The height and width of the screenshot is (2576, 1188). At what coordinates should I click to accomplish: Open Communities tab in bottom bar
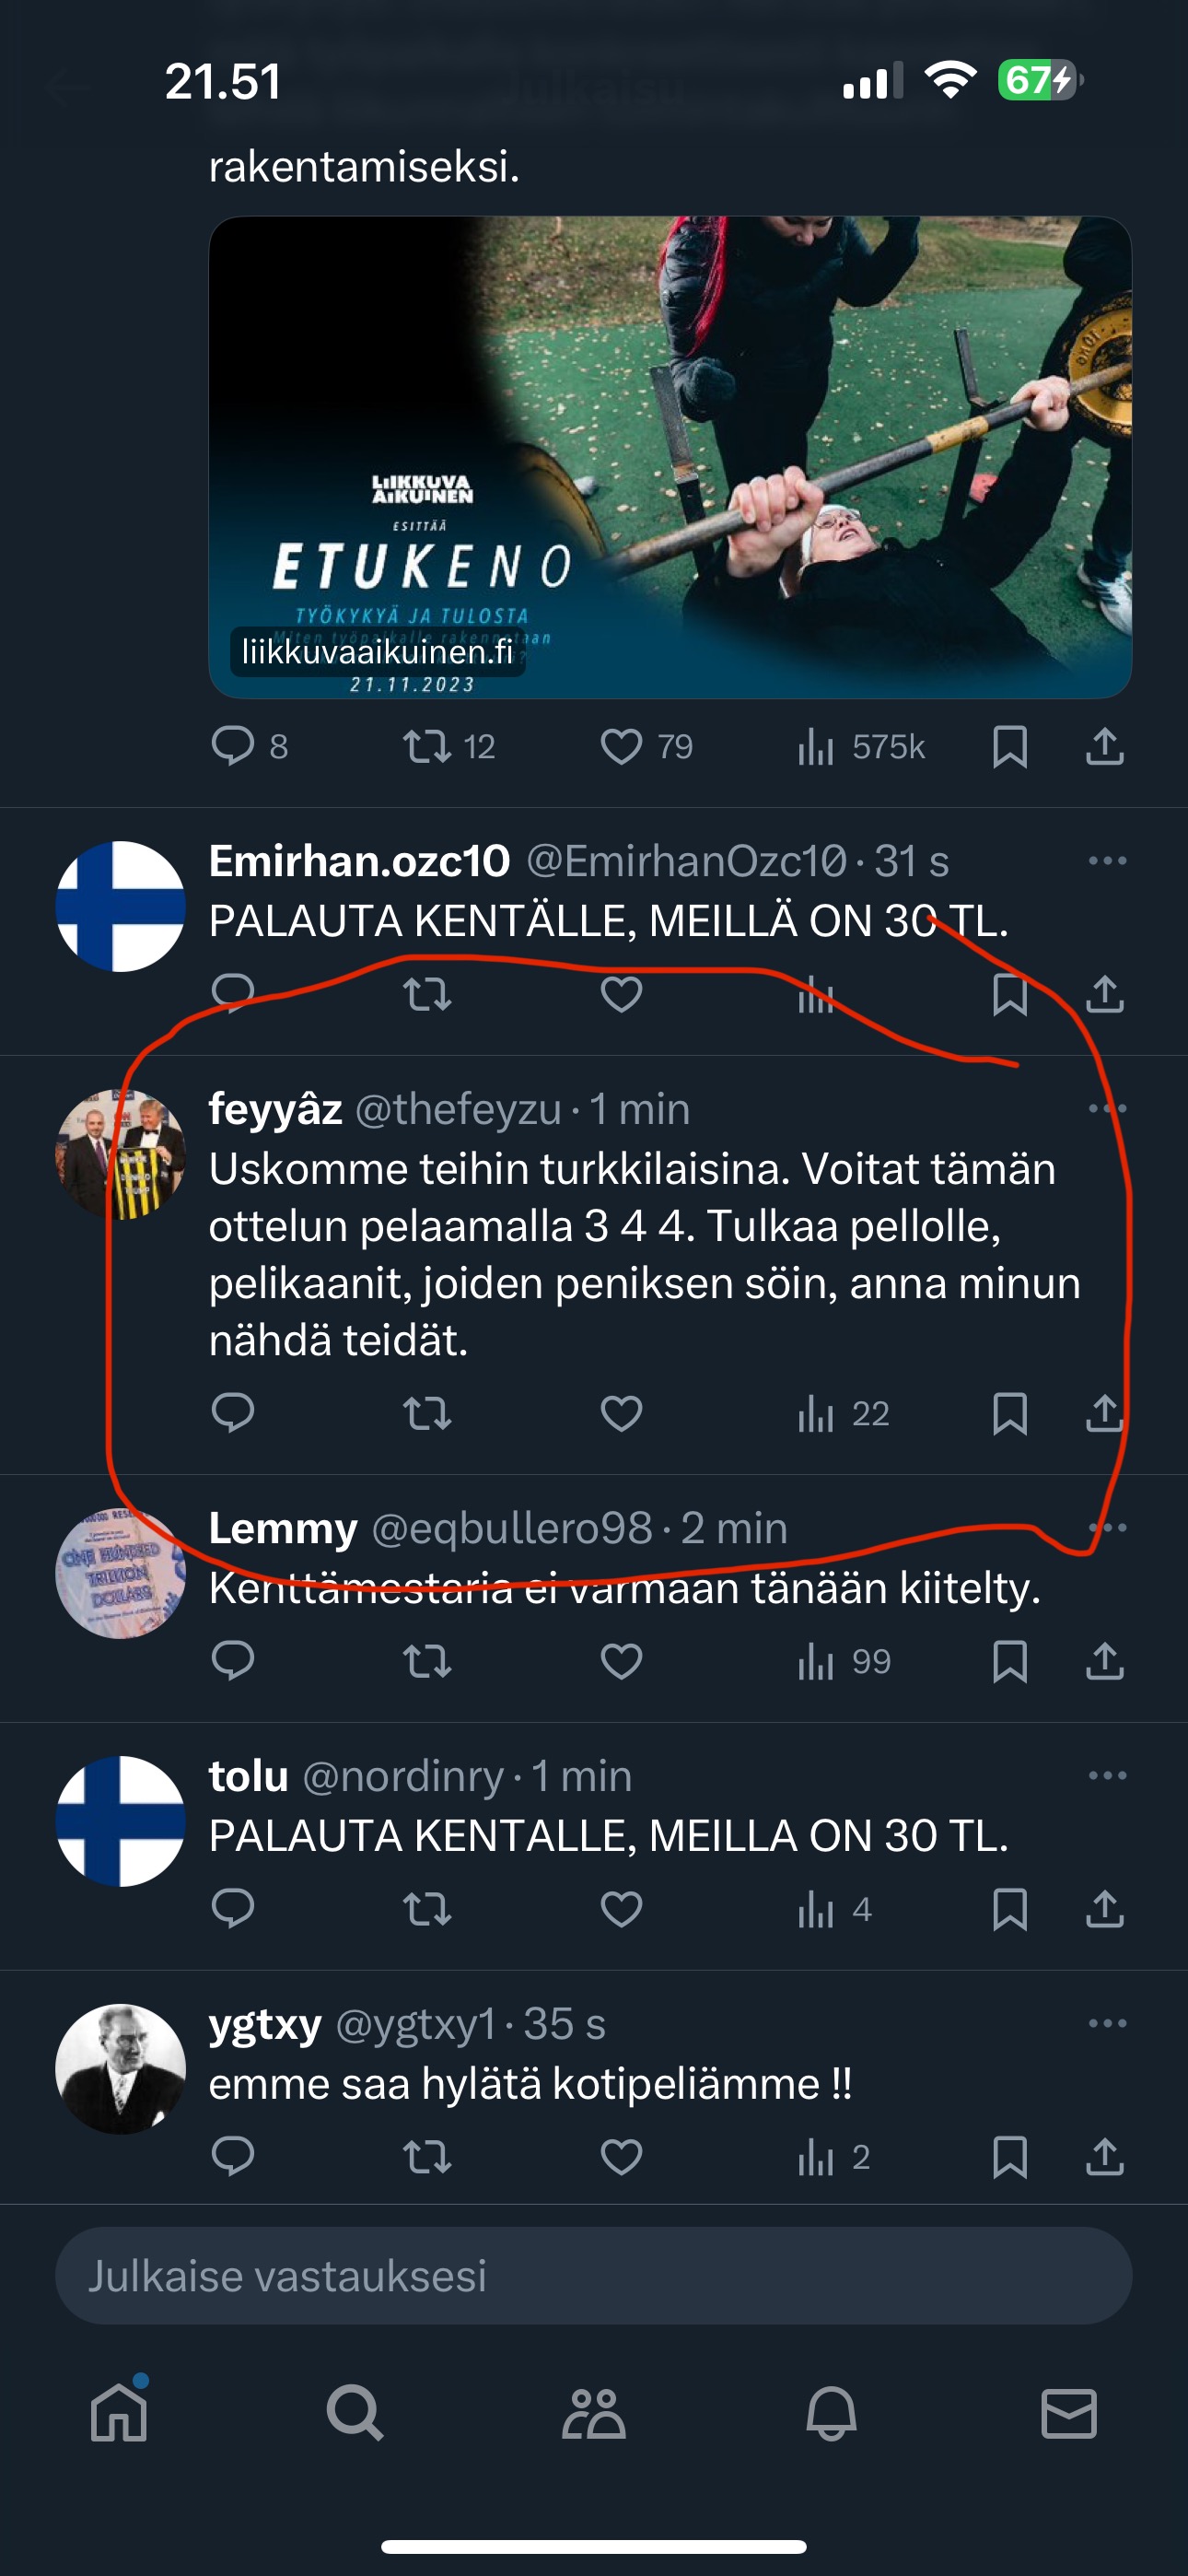click(593, 2413)
